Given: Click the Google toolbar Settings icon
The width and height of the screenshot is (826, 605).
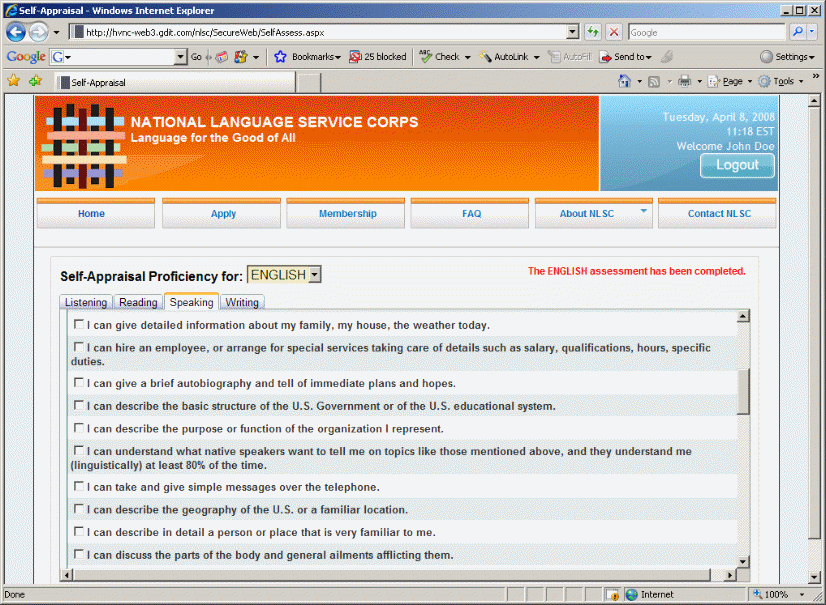Looking at the screenshot, I should [766, 56].
